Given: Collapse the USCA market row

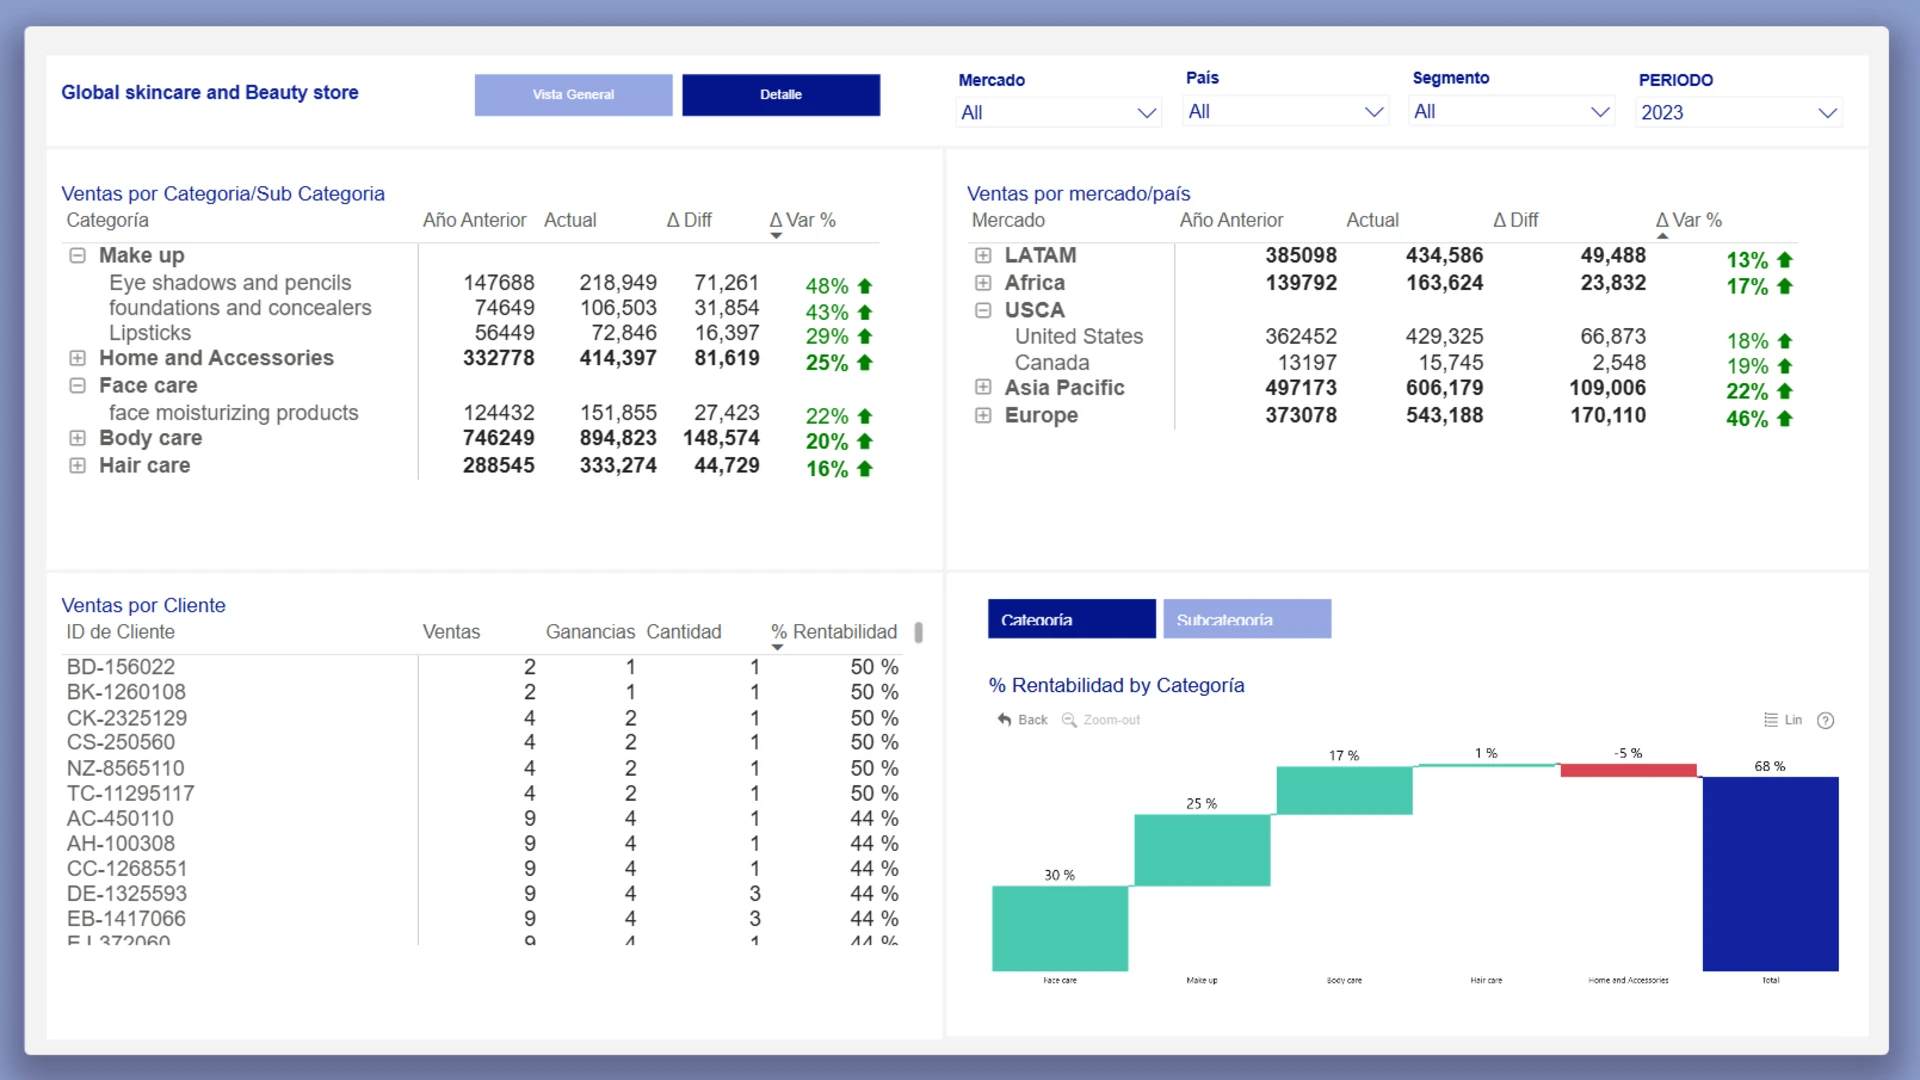Looking at the screenshot, I should pos(983,310).
